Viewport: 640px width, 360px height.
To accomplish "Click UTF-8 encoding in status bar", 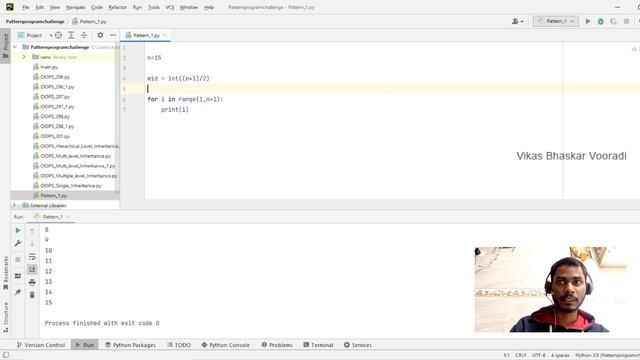I will (539, 355).
